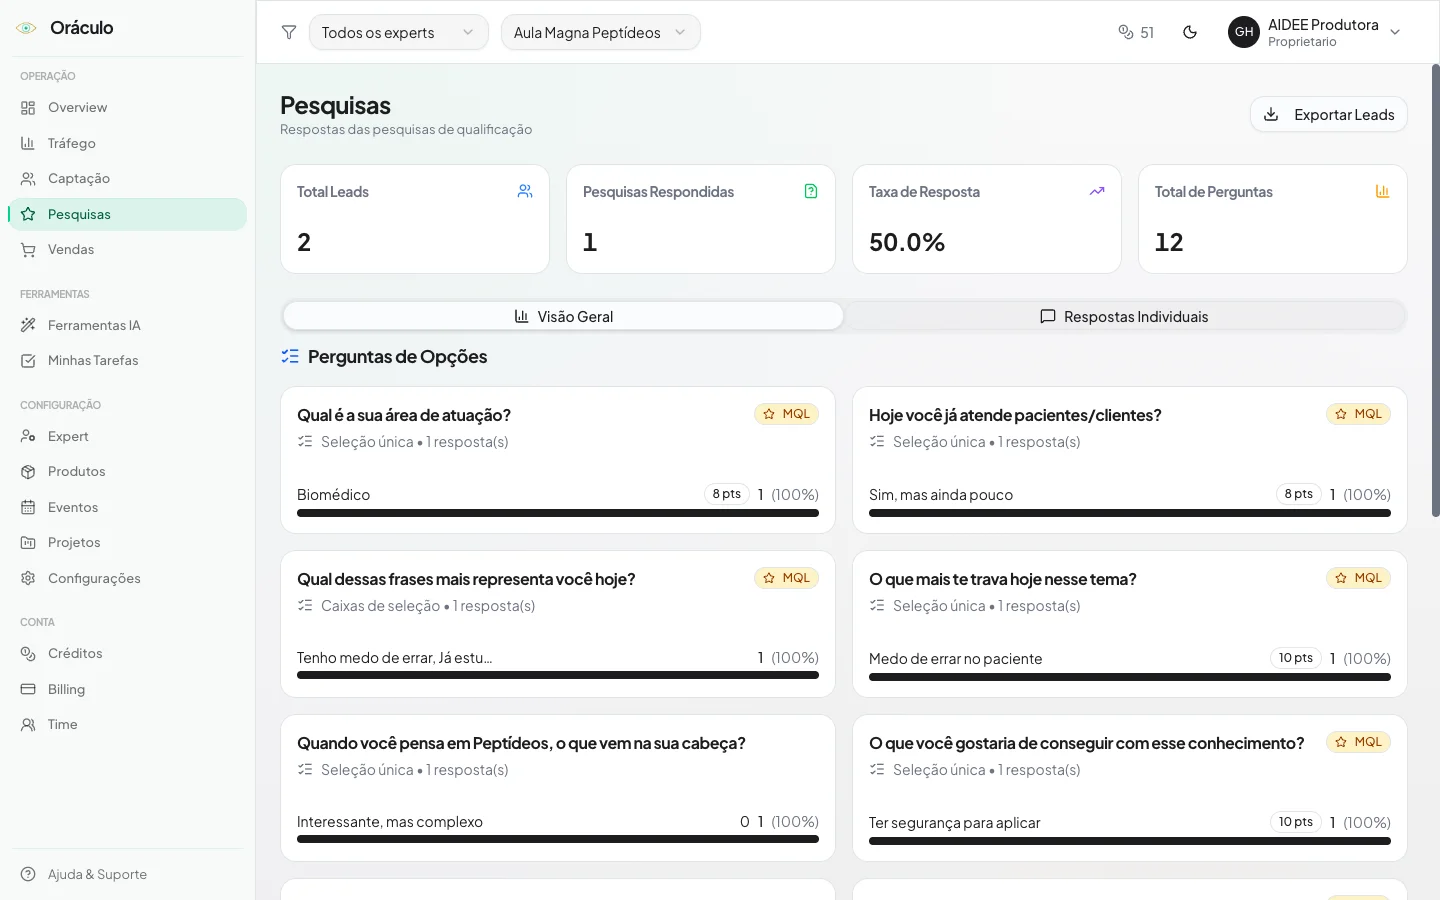Click the Oráculo eye logo icon

coord(26,28)
